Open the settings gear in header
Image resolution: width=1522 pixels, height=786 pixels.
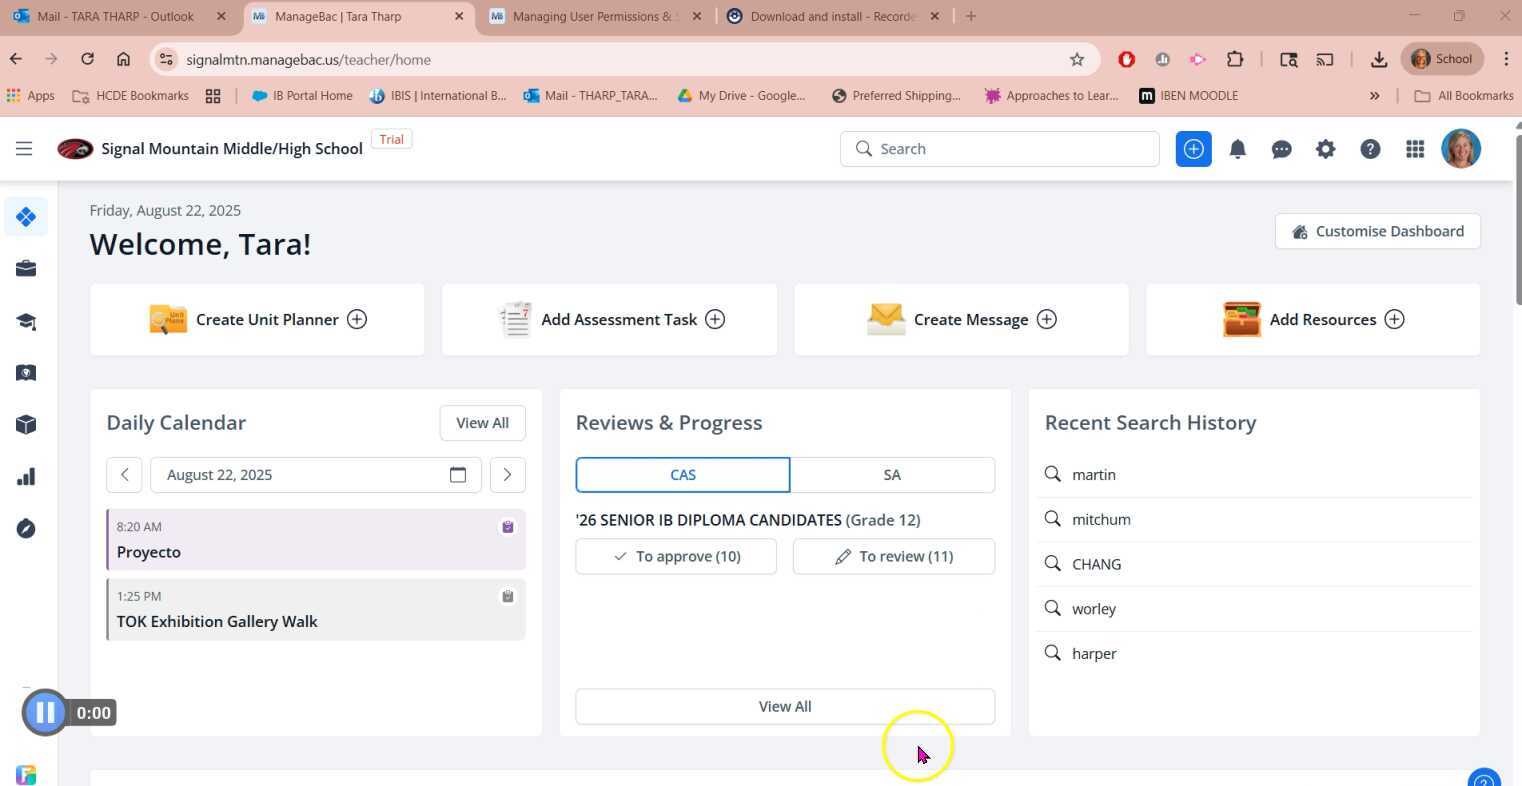(x=1325, y=149)
